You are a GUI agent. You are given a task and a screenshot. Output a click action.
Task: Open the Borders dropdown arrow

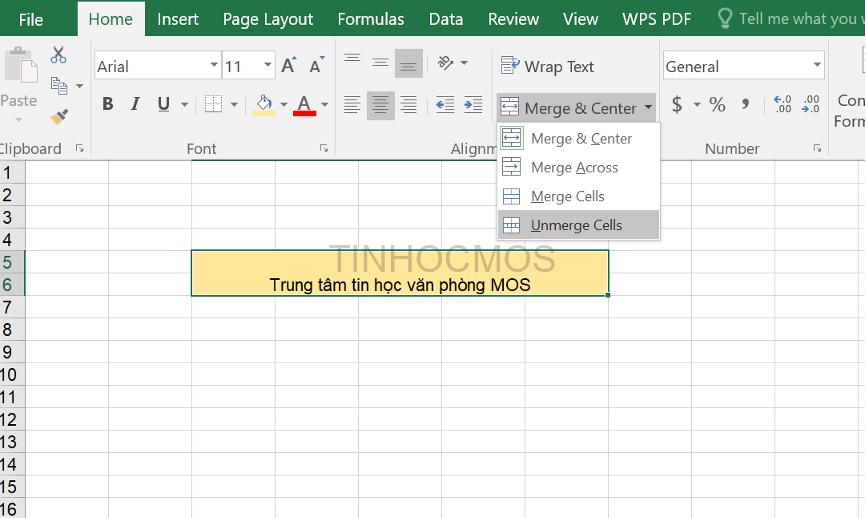tap(234, 104)
